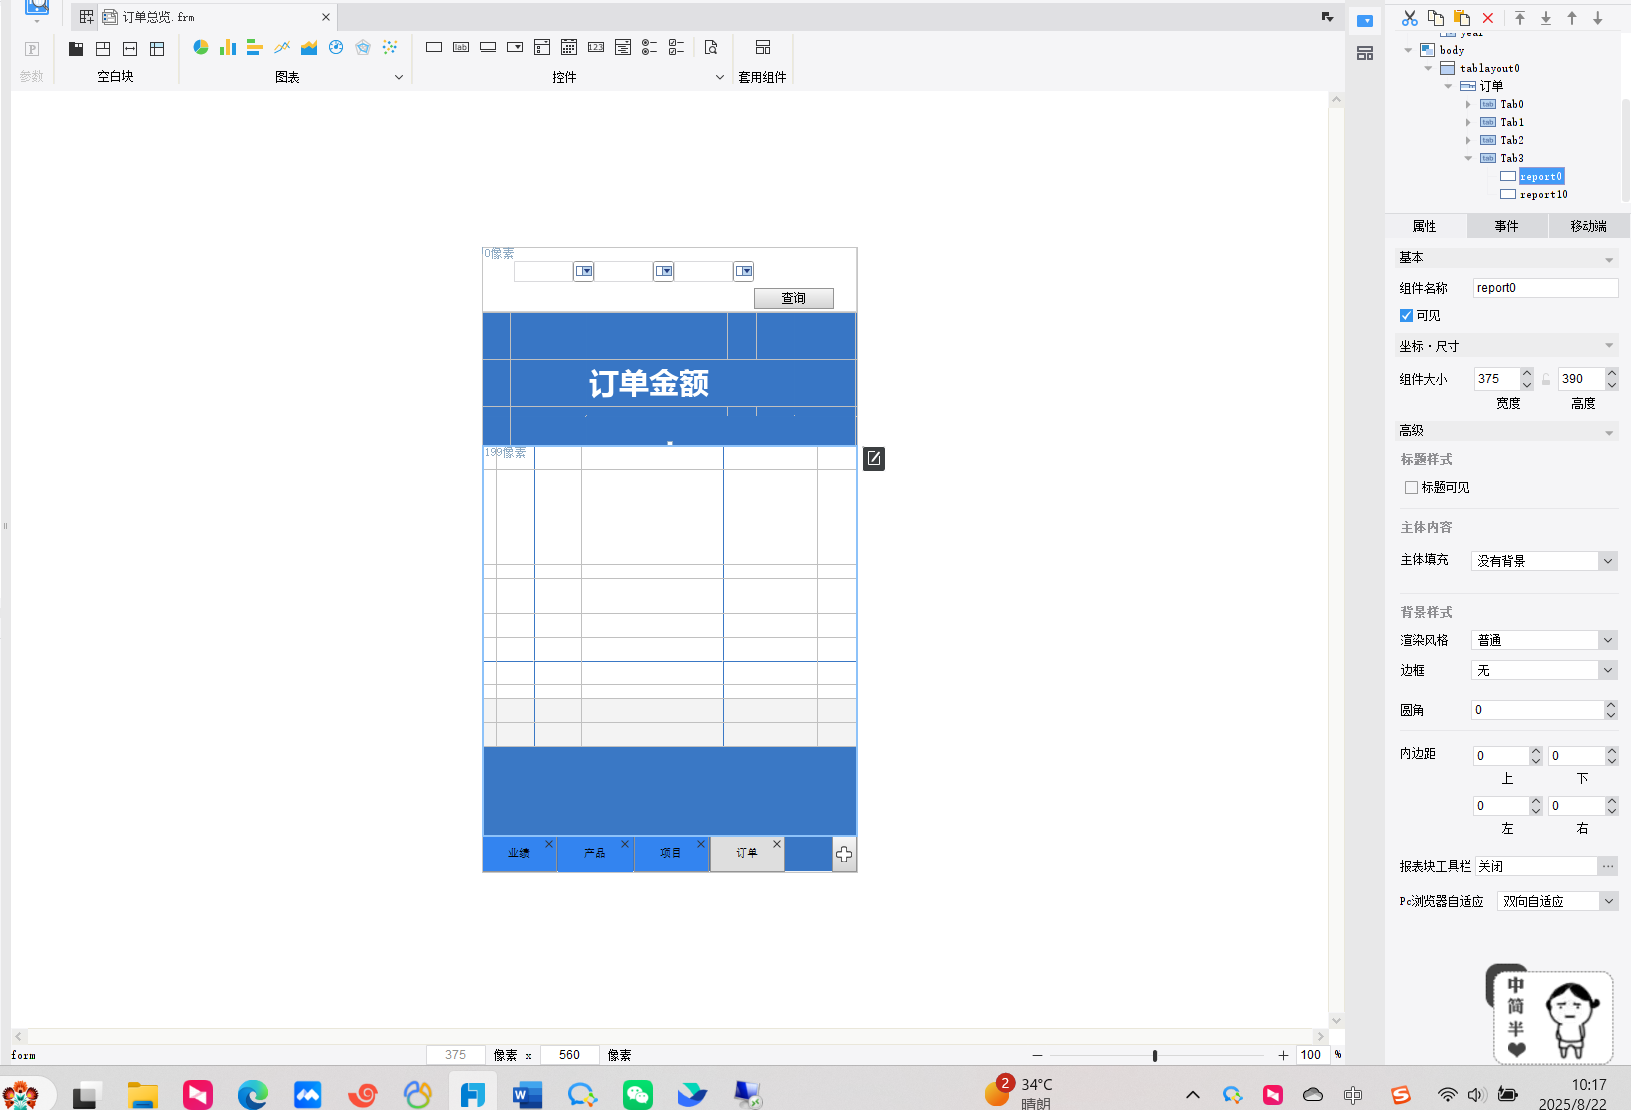Select the 业绩 tab in the form
1631x1110 pixels.
tap(519, 853)
